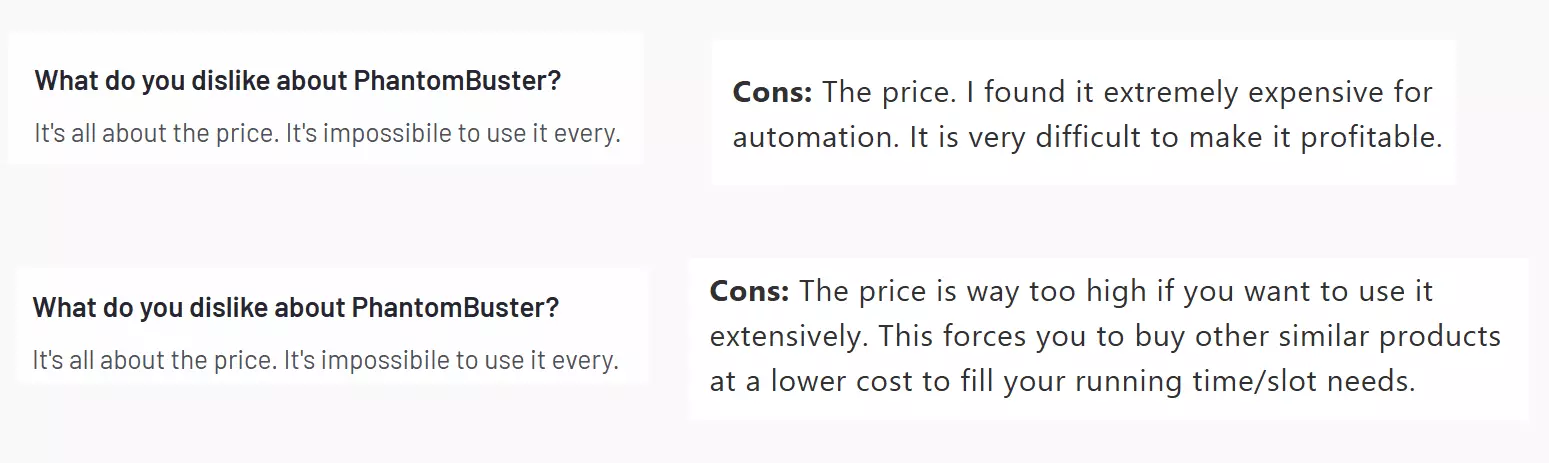Image resolution: width=1549 pixels, height=463 pixels.
Task: Click the upper "What do you dislike" heading
Action: pyautogui.click(x=298, y=81)
